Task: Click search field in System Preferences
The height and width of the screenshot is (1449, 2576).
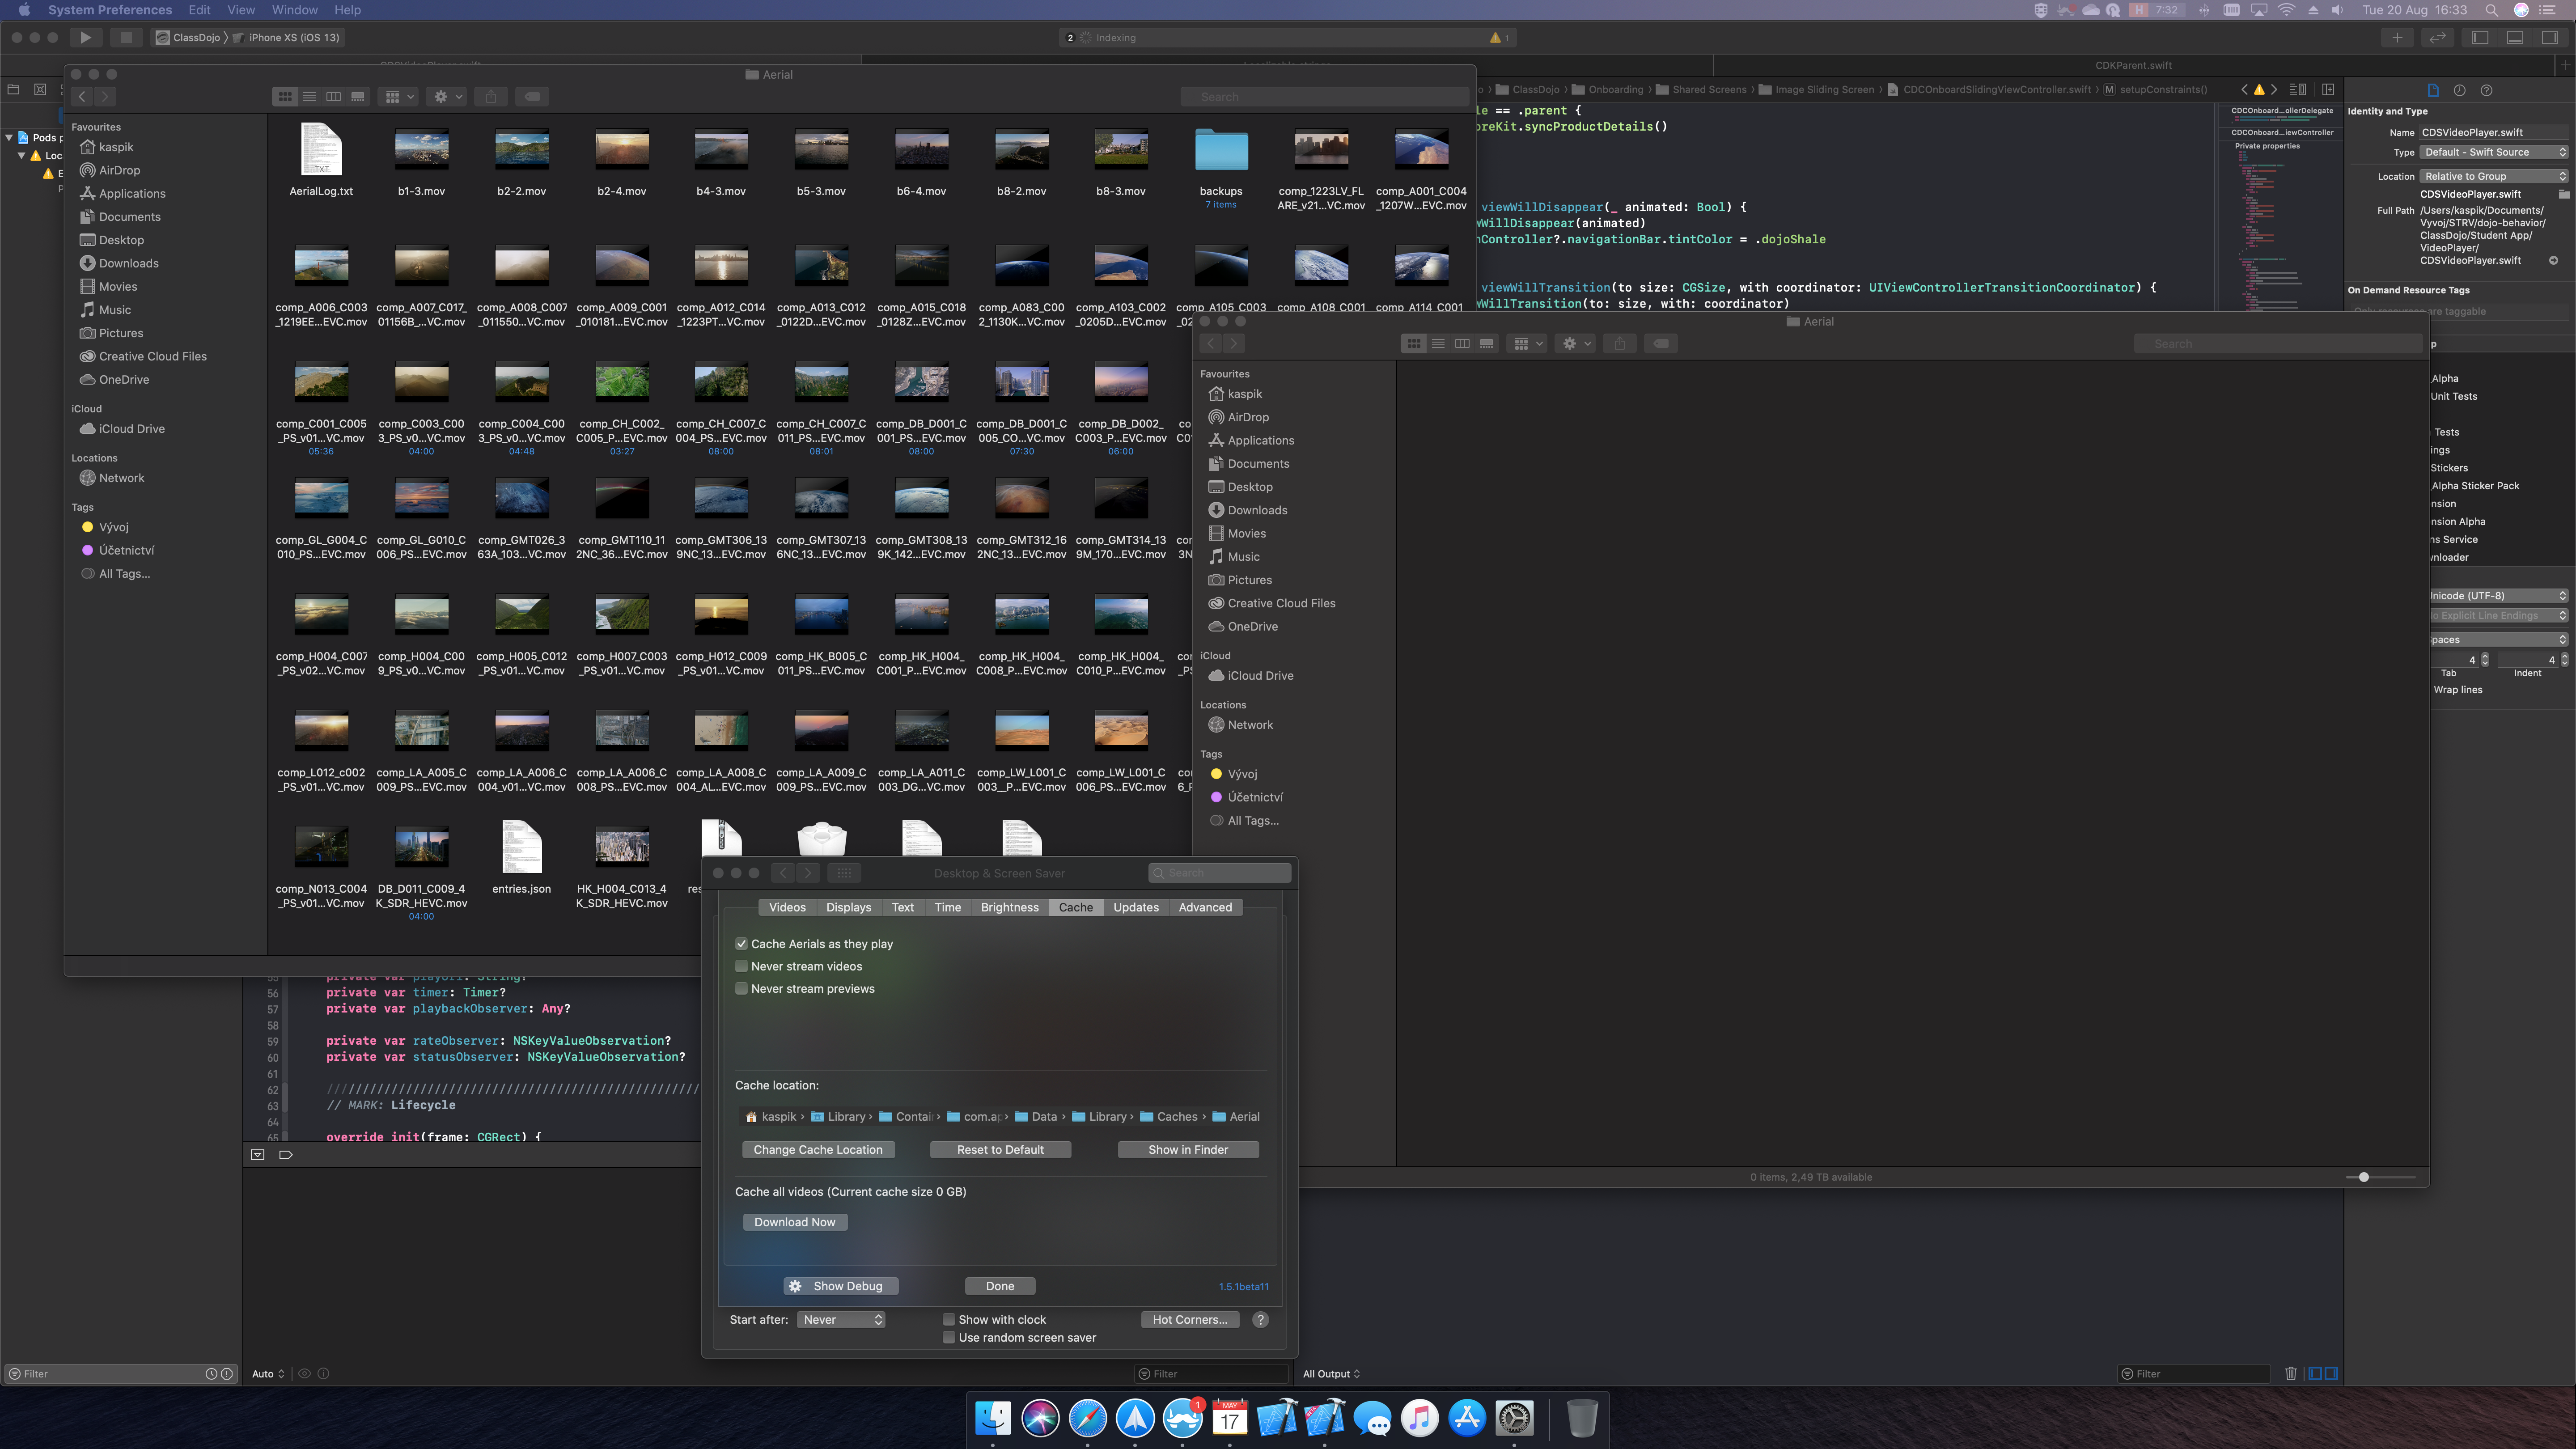Action: [1220, 873]
